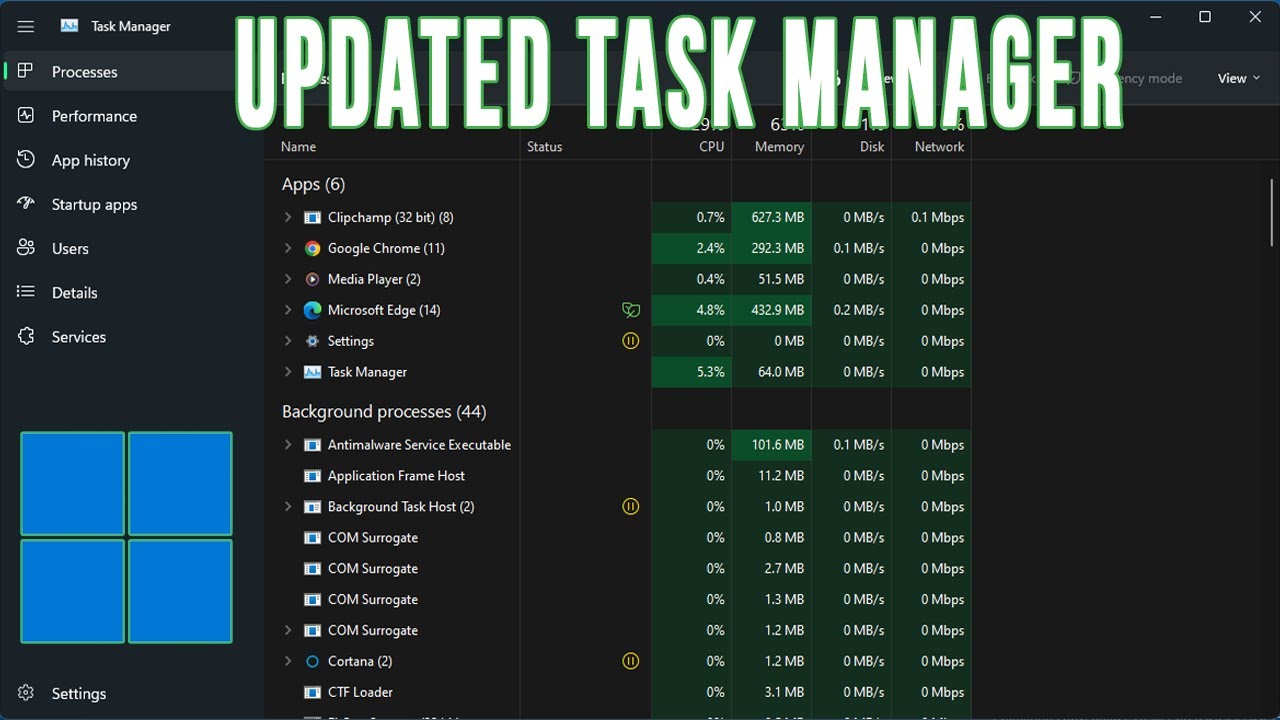This screenshot has width=1280, height=720.
Task: Click the Clipchamp app icon
Action: pyautogui.click(x=312, y=217)
